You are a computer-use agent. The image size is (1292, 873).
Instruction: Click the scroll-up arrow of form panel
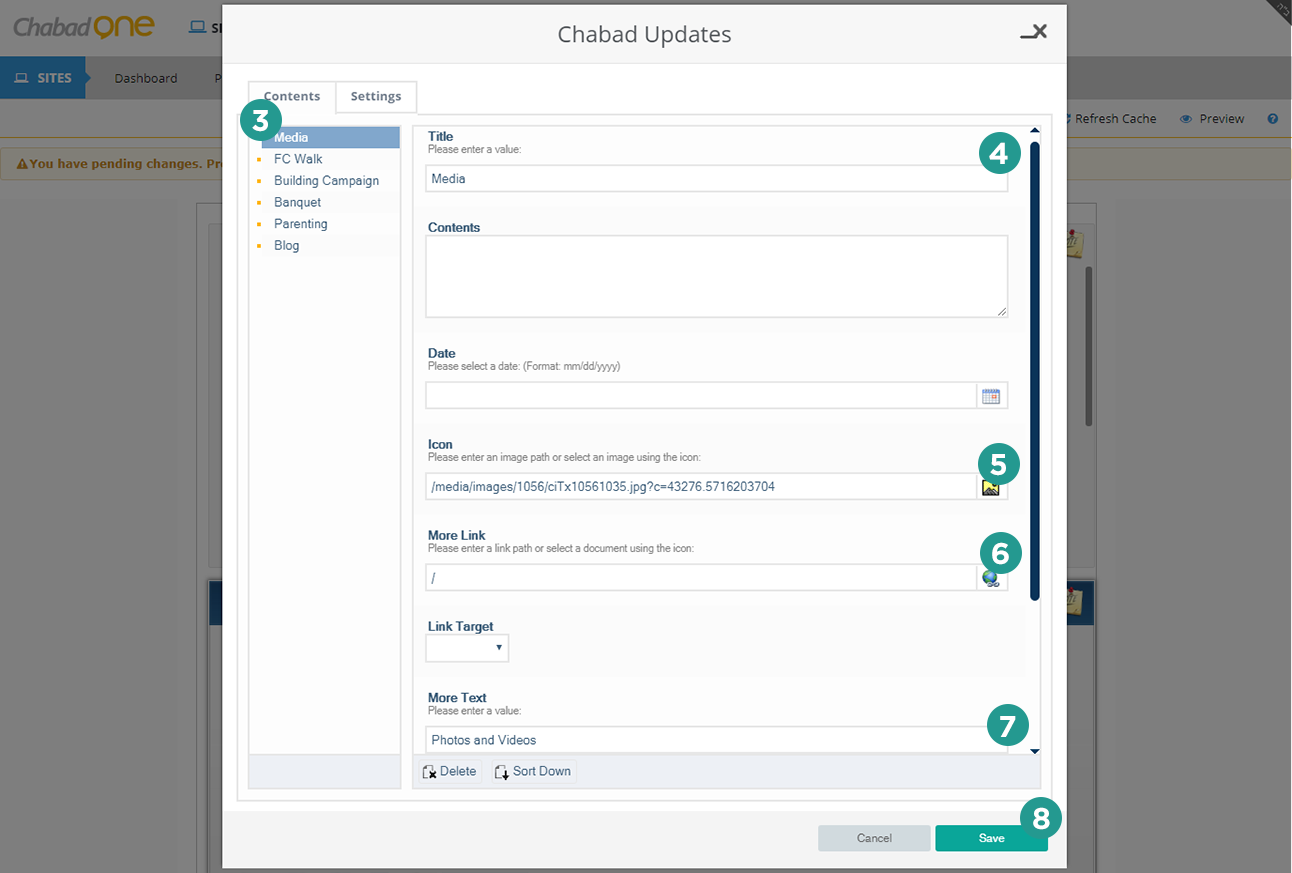coord(1035,131)
